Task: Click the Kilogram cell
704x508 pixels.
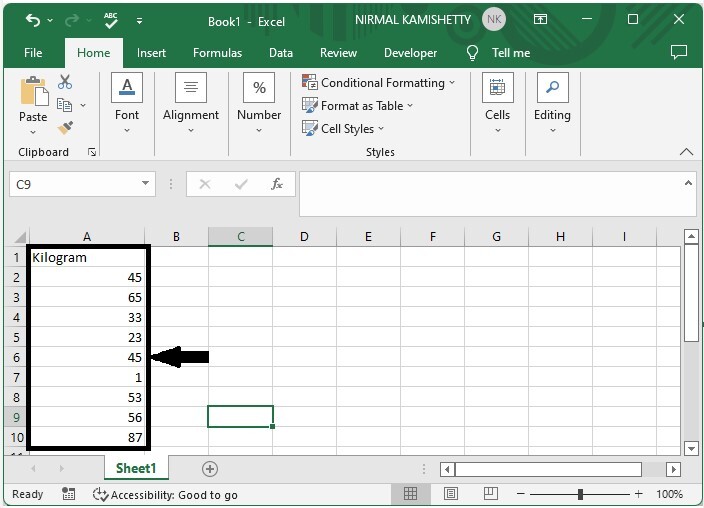Action: coord(87,257)
